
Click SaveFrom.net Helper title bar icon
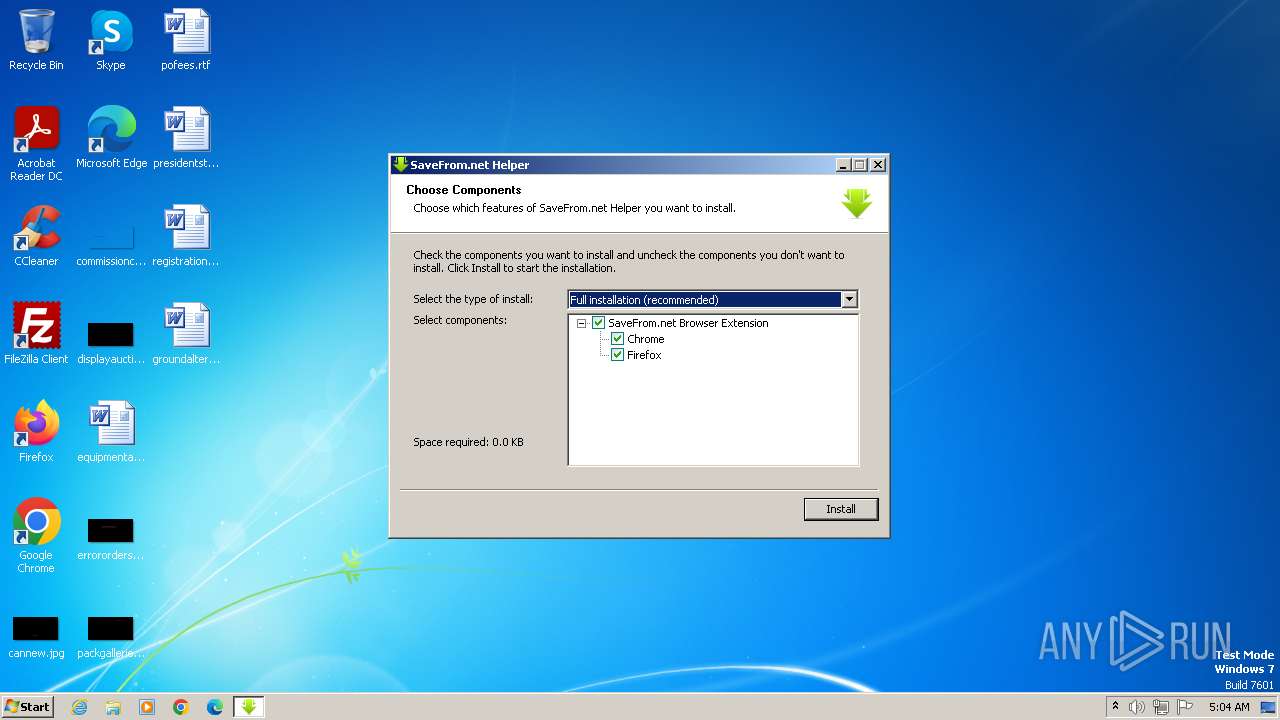click(x=400, y=165)
